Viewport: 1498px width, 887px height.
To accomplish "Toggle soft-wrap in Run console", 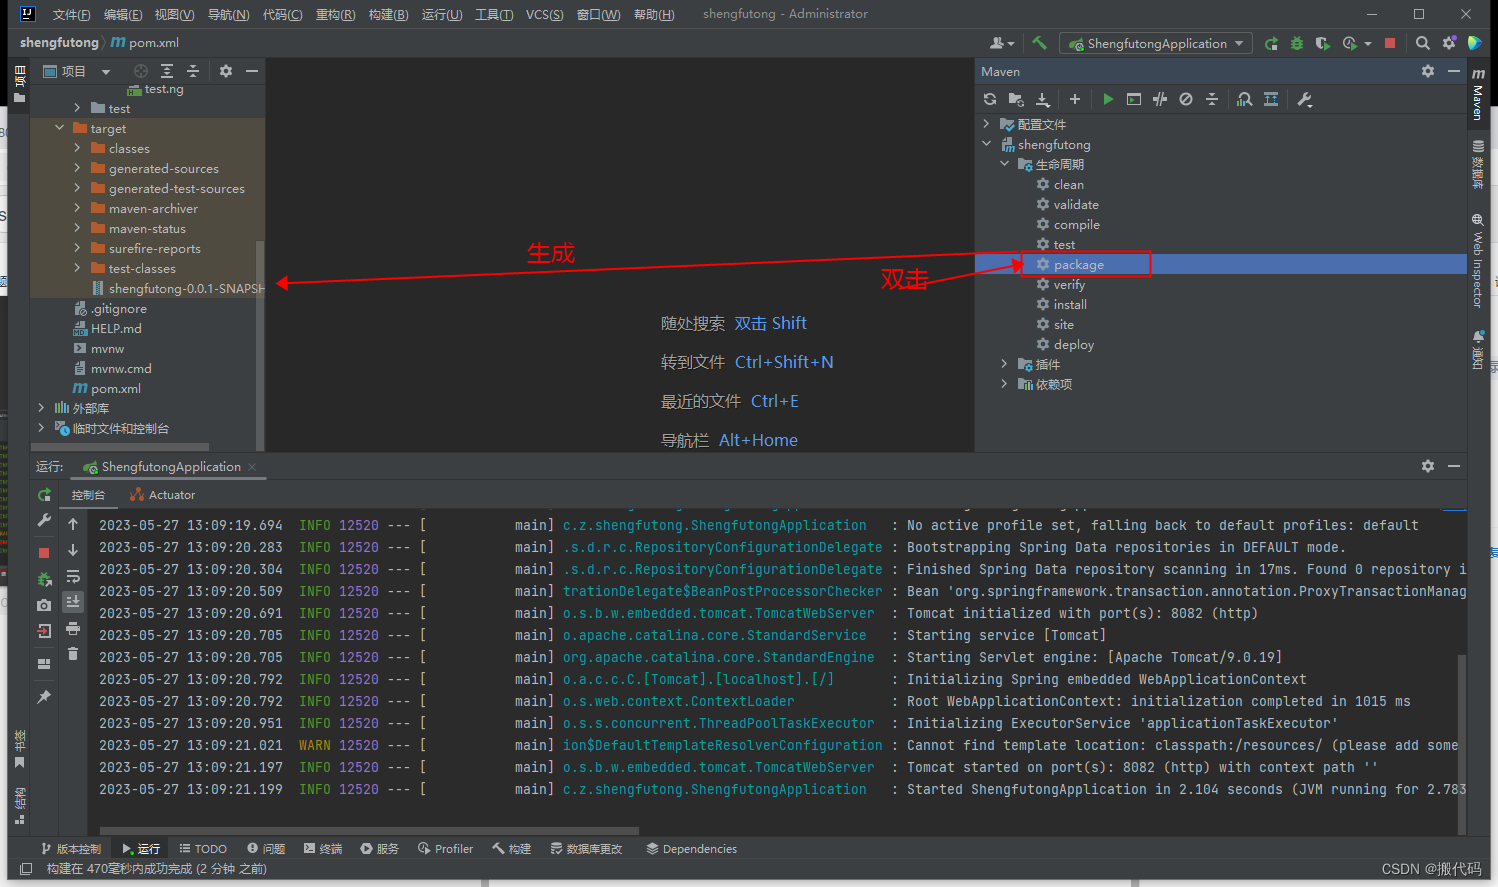I will (x=73, y=576).
